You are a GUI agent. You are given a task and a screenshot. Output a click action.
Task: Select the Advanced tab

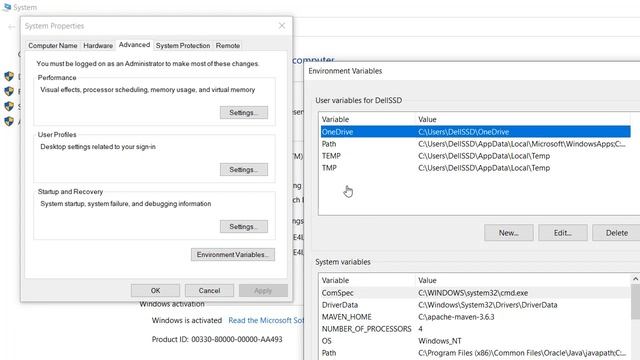(134, 44)
